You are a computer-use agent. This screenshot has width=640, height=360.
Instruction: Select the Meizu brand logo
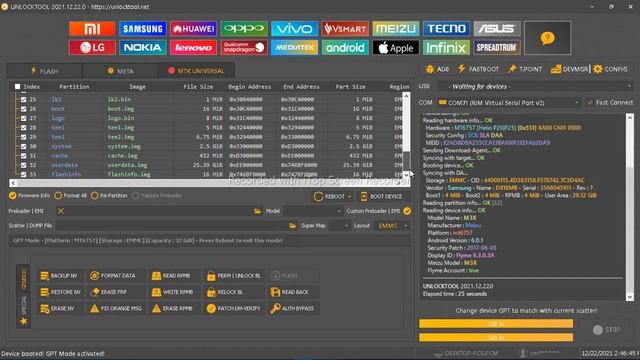[x=396, y=29]
